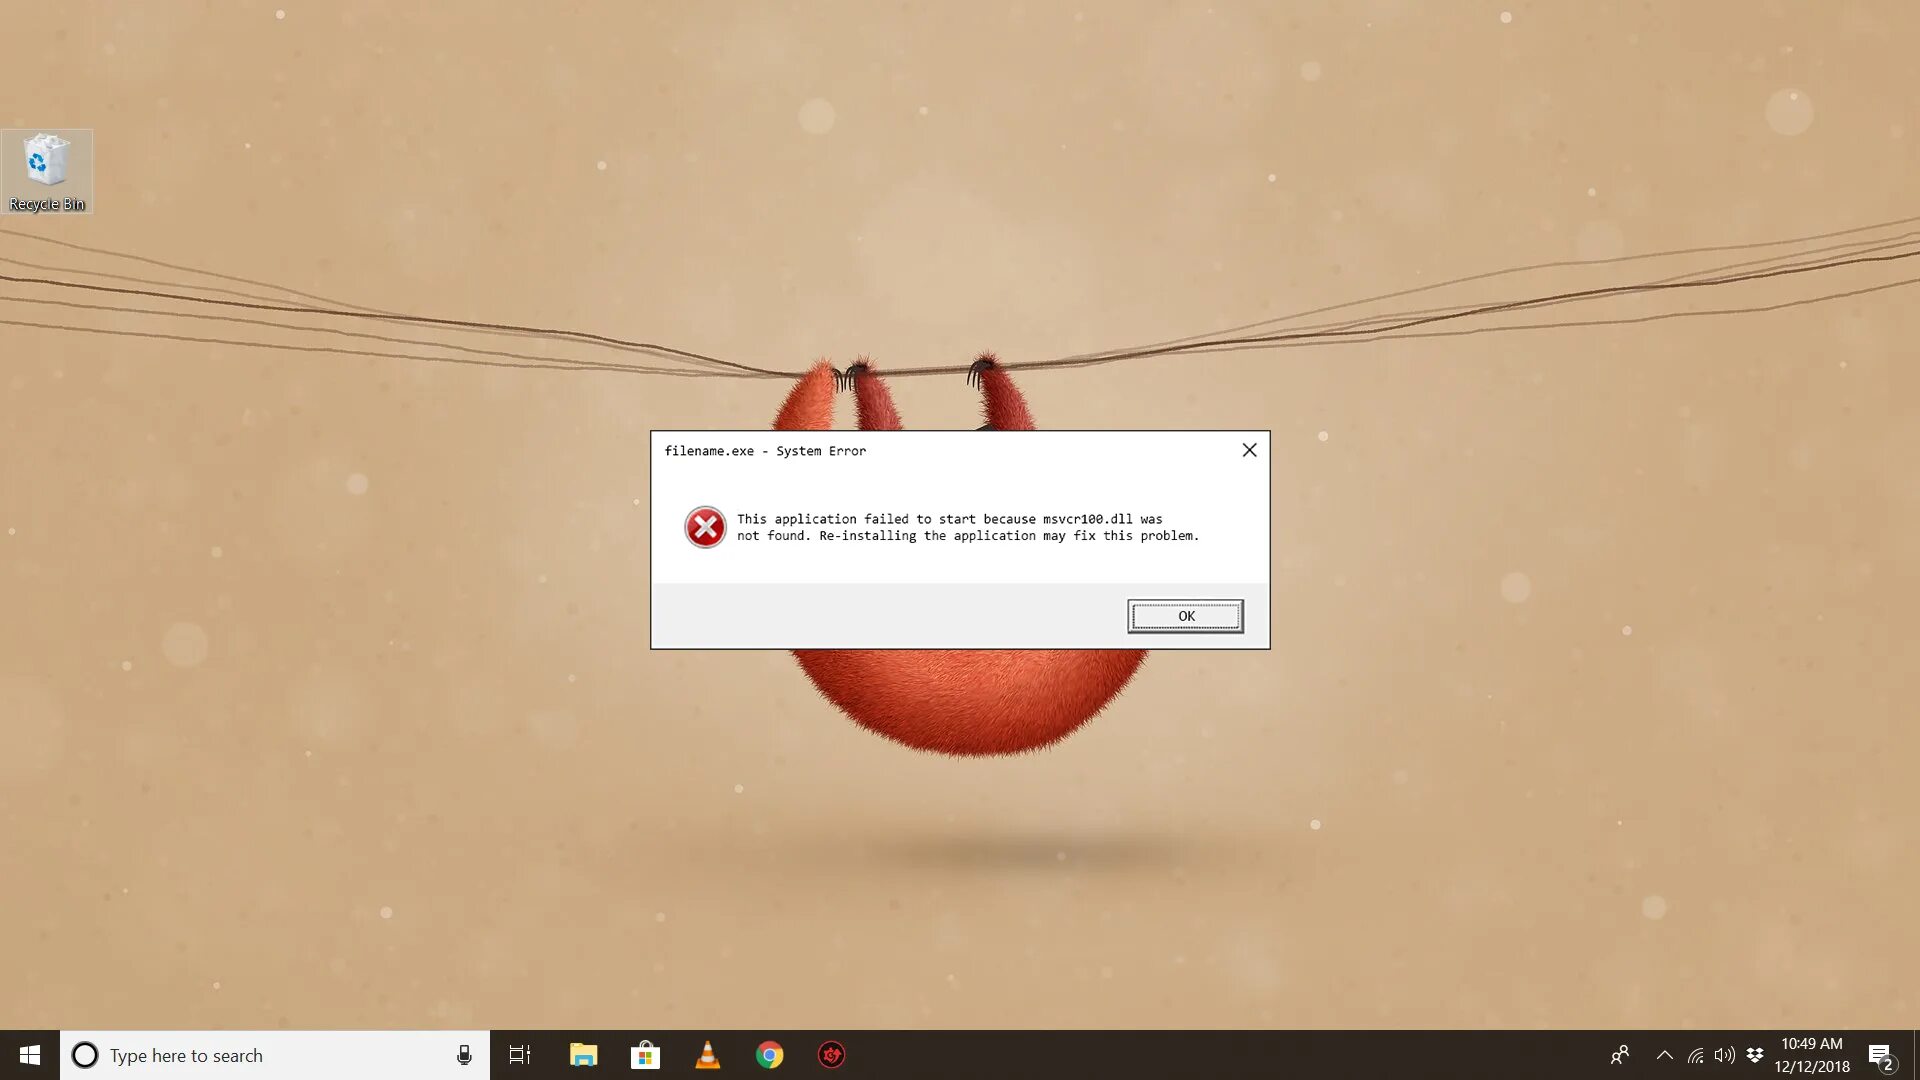
Task: Open the red circular taskbar app
Action: point(831,1055)
